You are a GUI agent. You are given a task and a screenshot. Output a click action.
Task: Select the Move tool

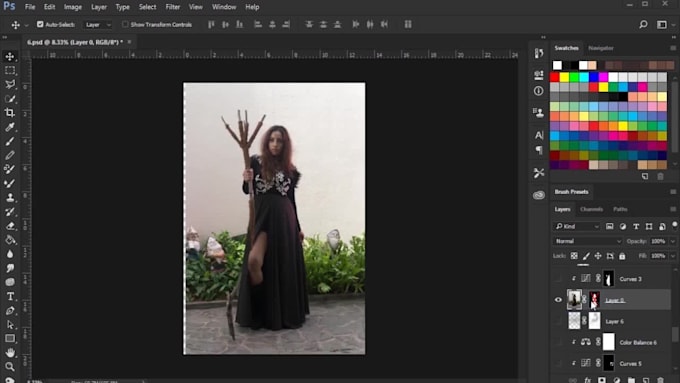[x=10, y=56]
